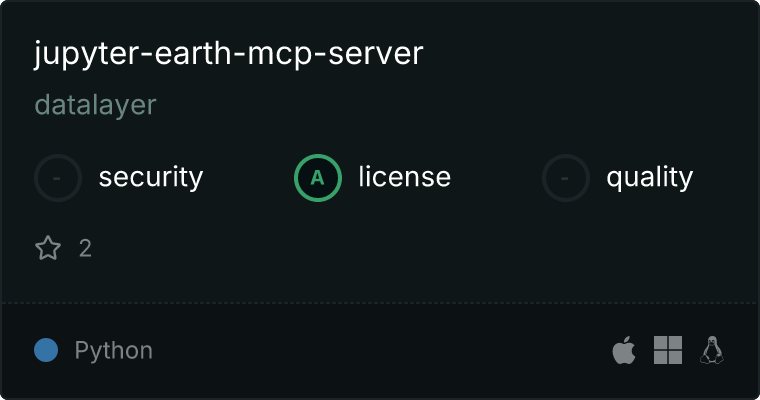Select the blue Python language dot
The width and height of the screenshot is (760, 400).
[46, 350]
